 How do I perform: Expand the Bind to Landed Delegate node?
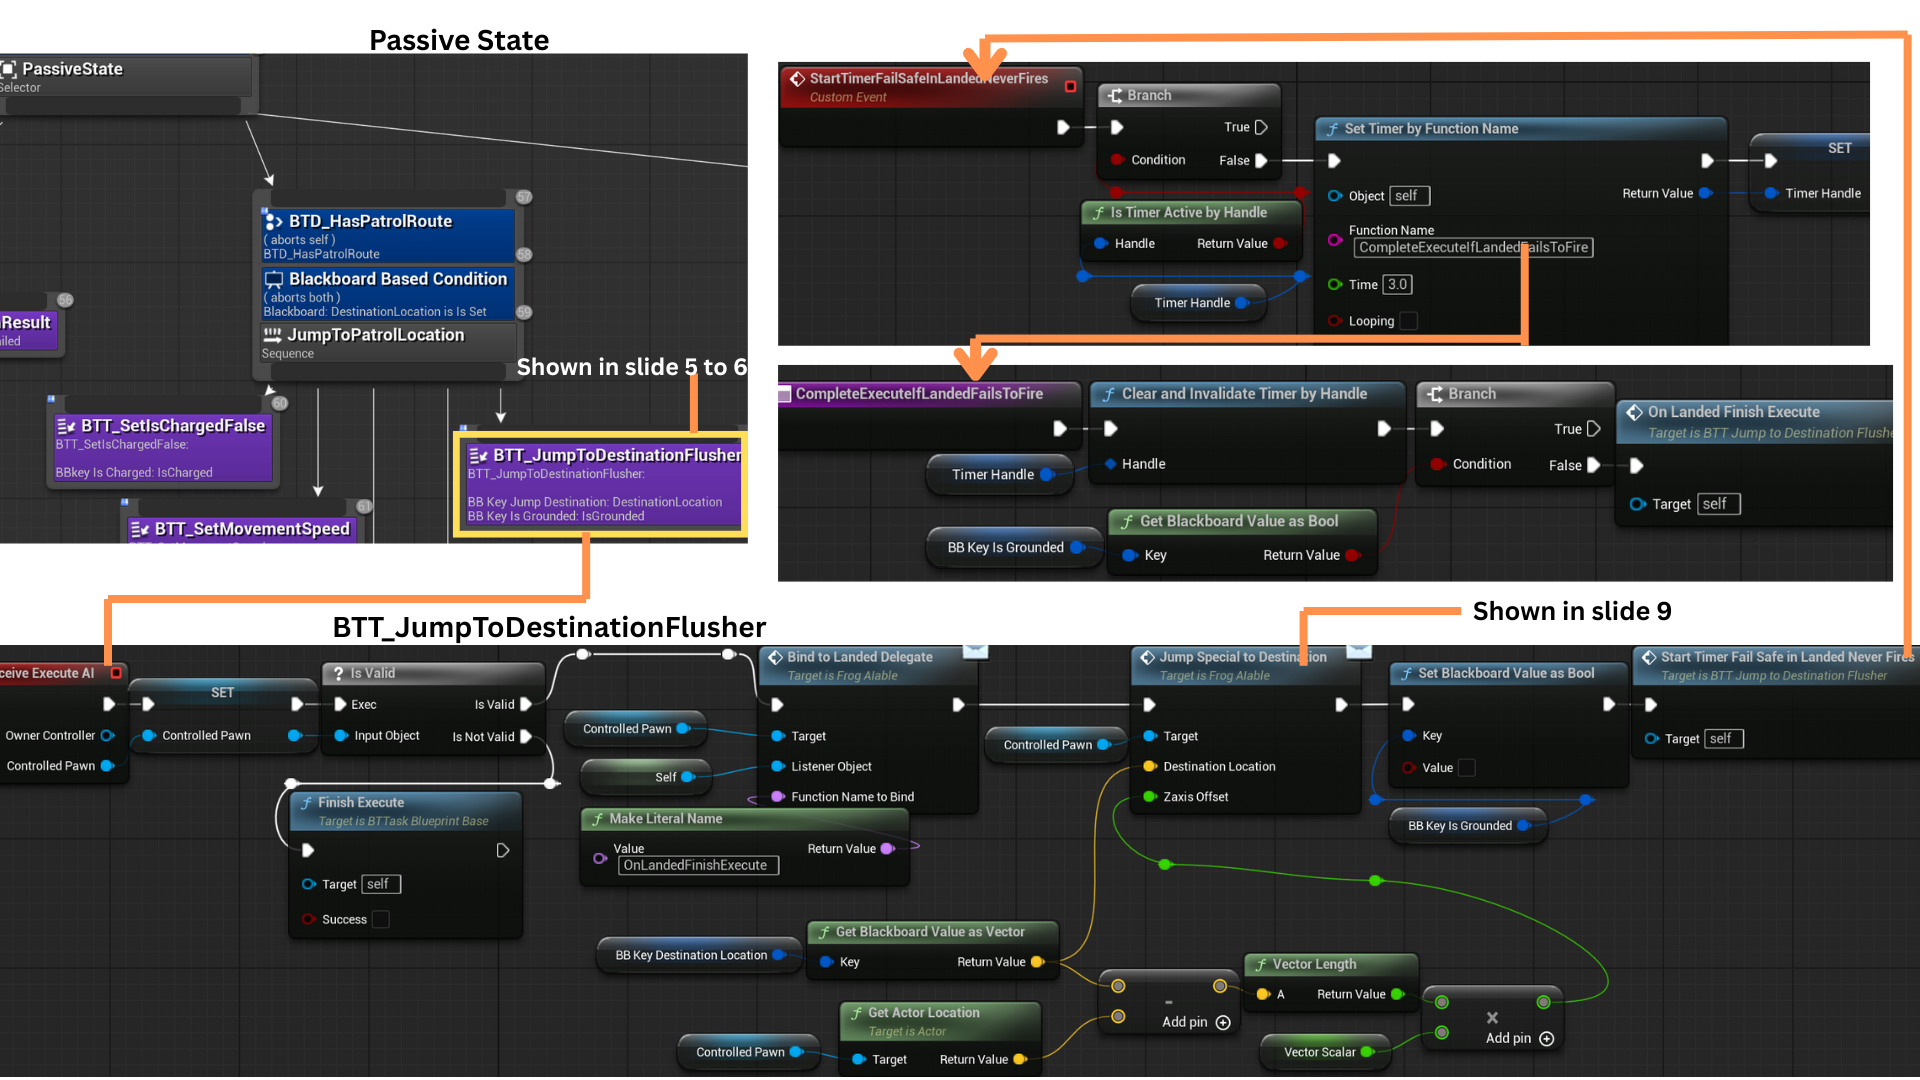(x=975, y=651)
